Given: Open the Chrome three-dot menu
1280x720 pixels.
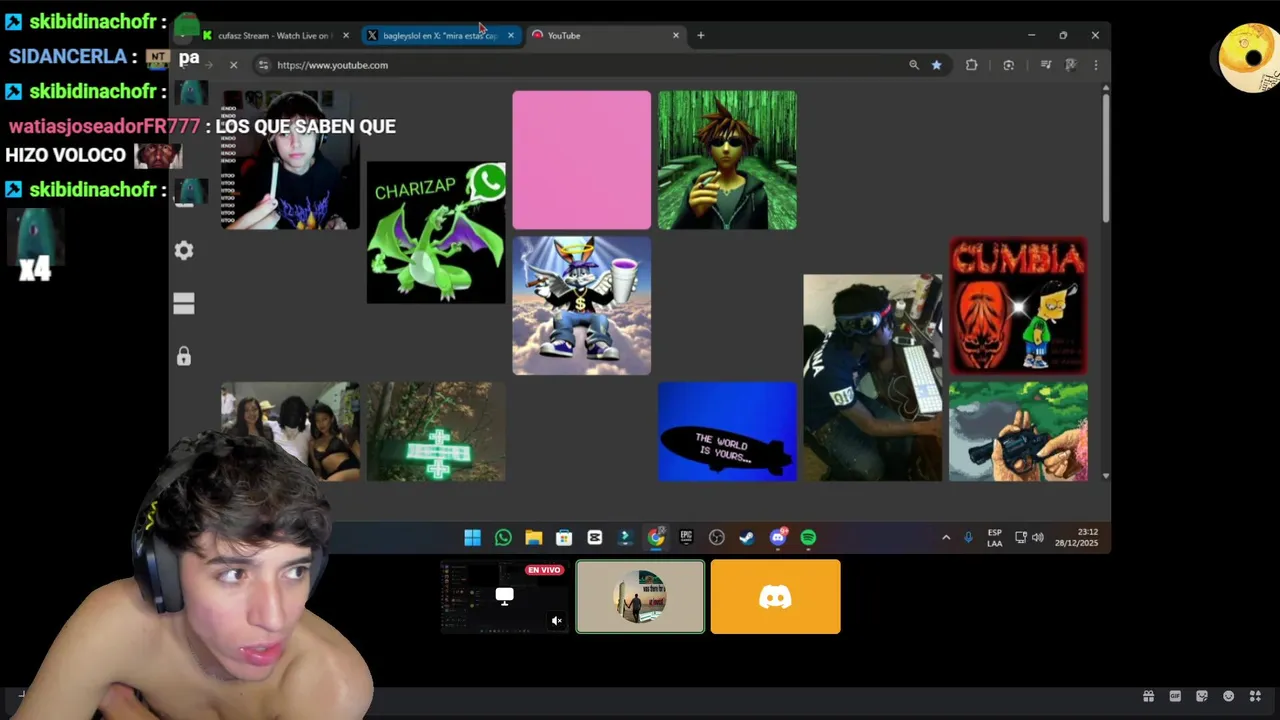Looking at the screenshot, I should 1096,65.
